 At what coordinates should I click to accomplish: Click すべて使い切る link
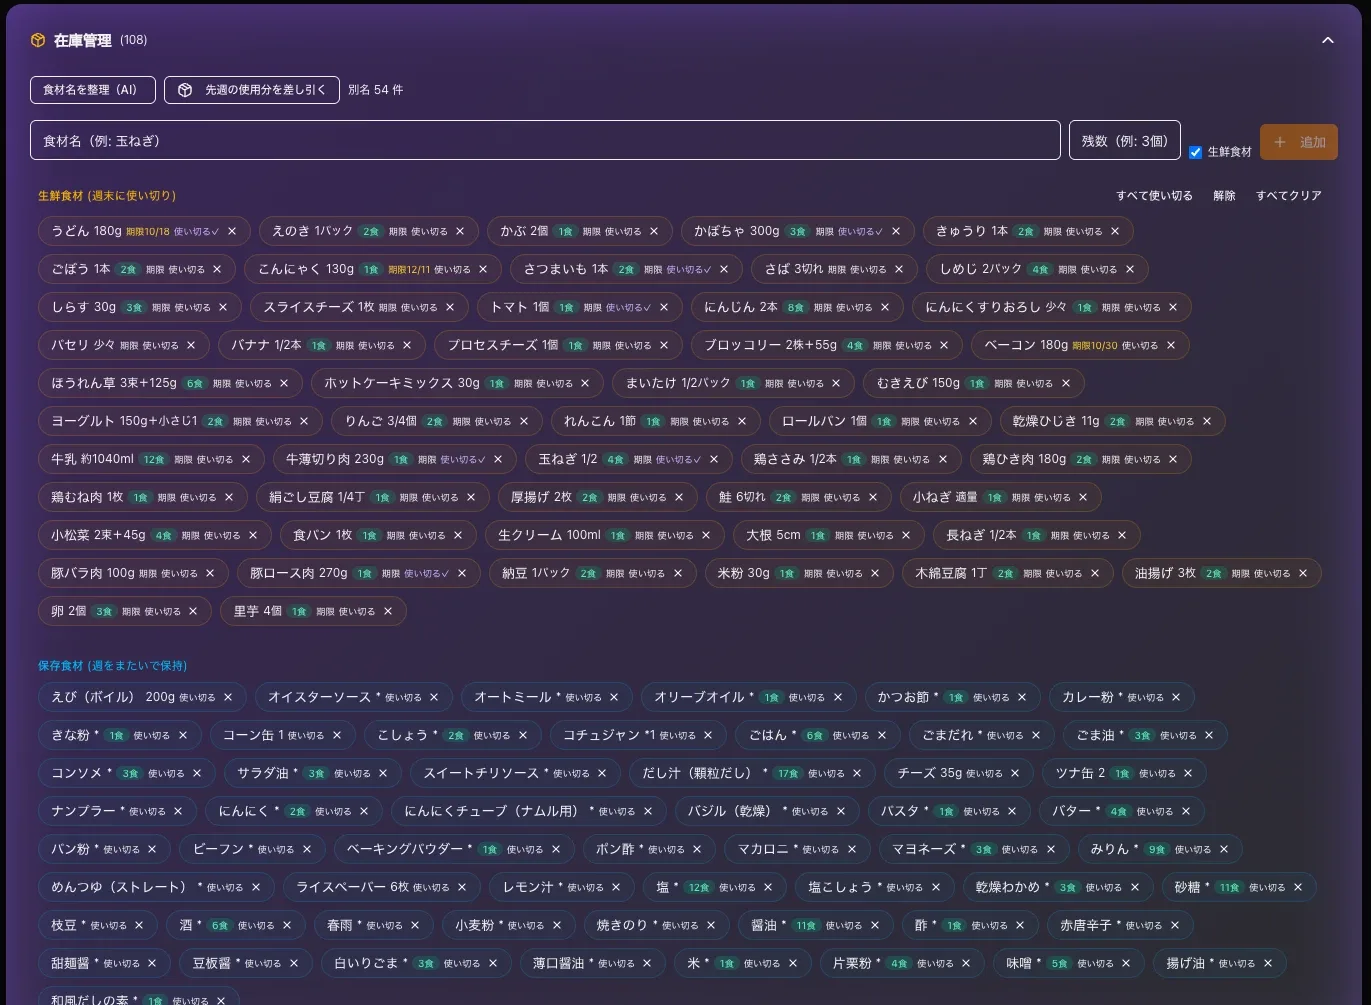[1154, 196]
